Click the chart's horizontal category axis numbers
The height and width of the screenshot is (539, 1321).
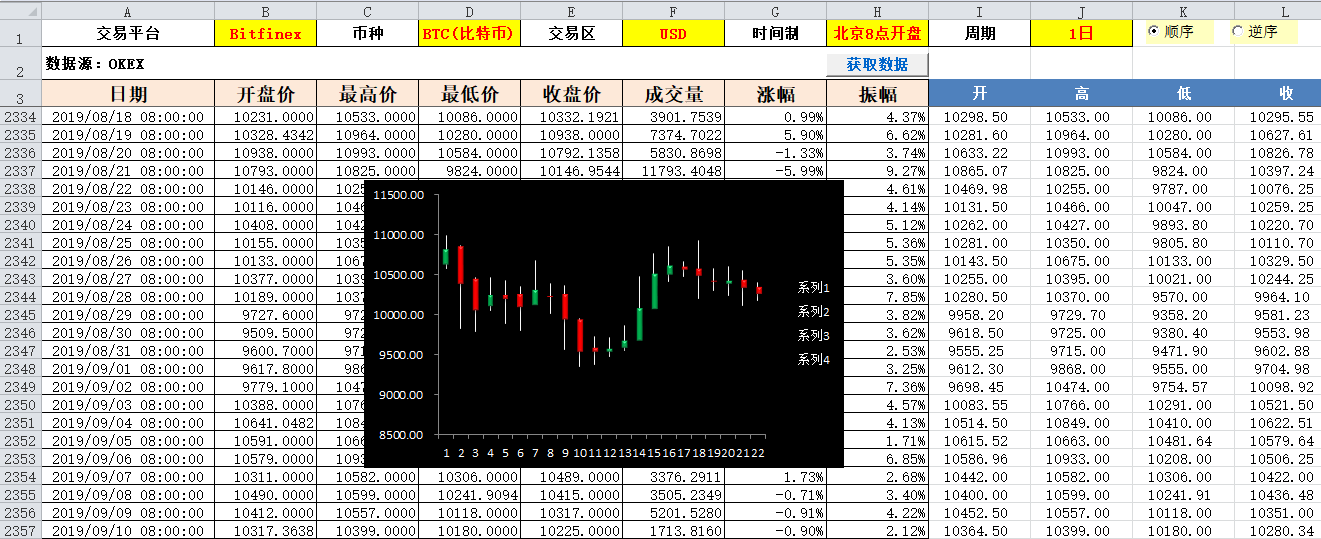coord(603,453)
